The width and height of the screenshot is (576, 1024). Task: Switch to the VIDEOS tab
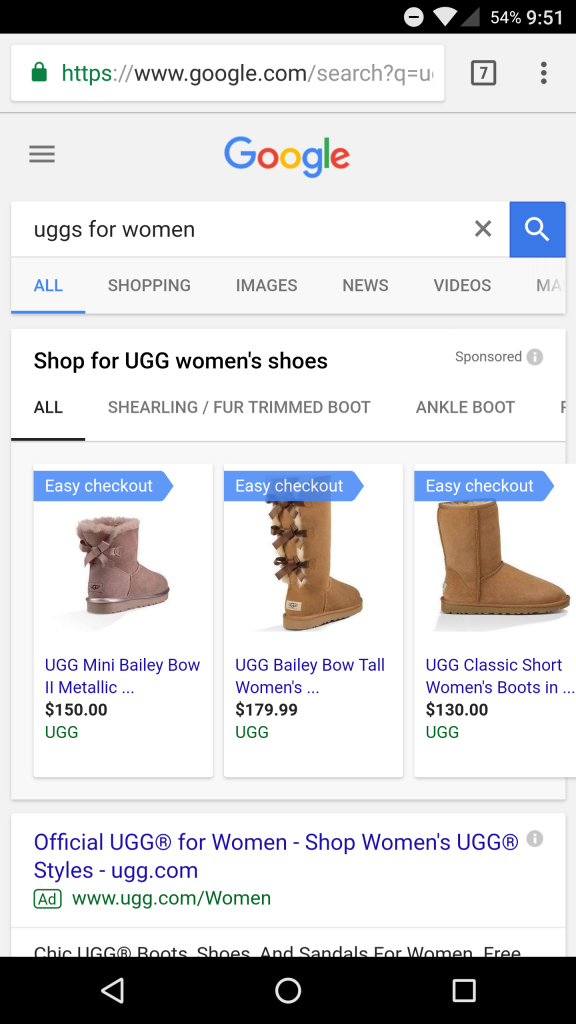[462, 285]
